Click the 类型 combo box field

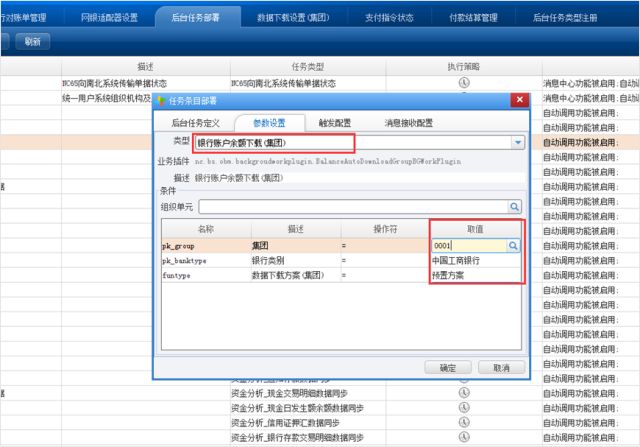click(x=358, y=142)
